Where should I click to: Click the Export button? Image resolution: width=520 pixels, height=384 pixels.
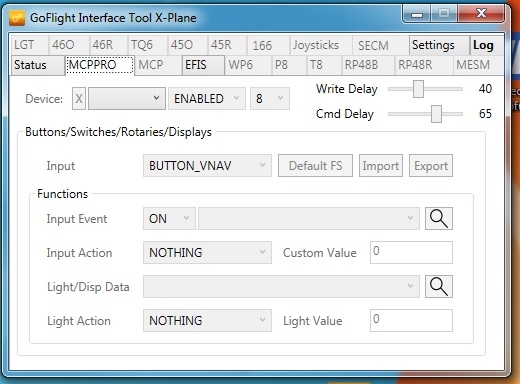431,165
